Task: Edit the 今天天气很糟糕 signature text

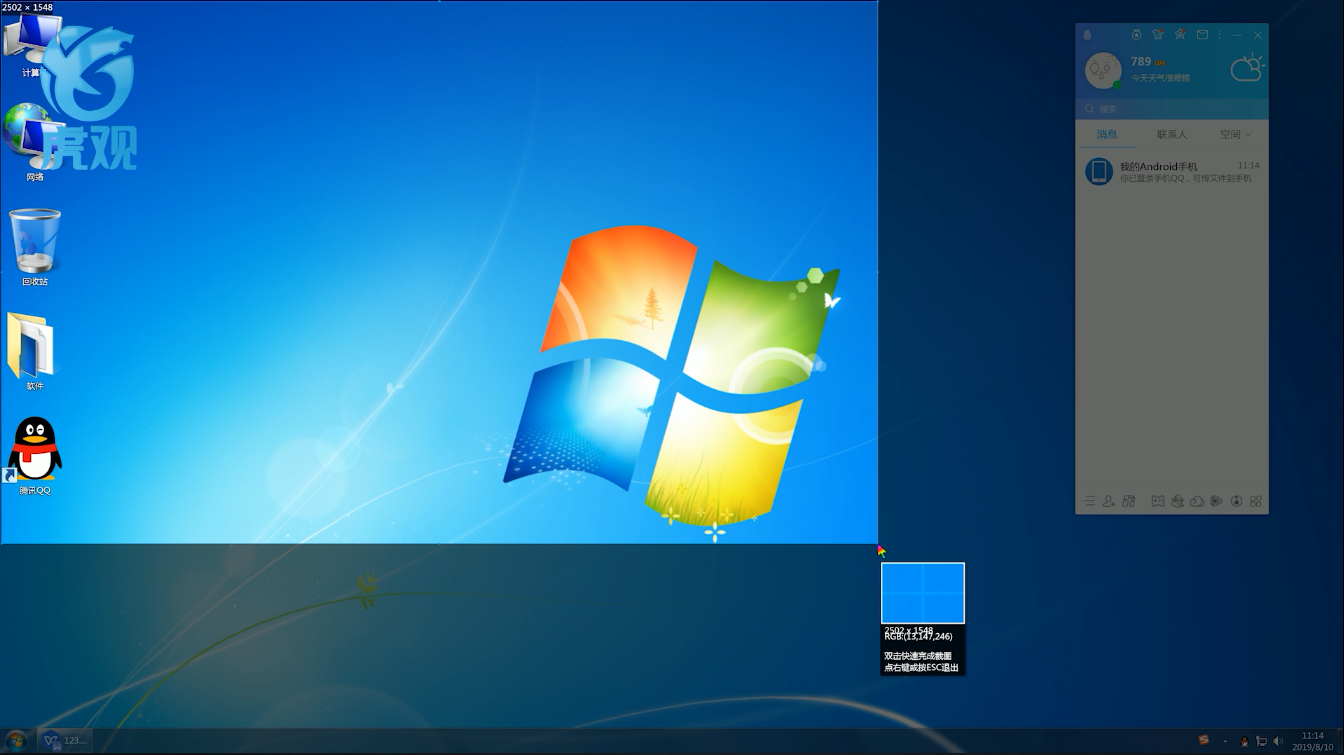Action: [1160, 78]
